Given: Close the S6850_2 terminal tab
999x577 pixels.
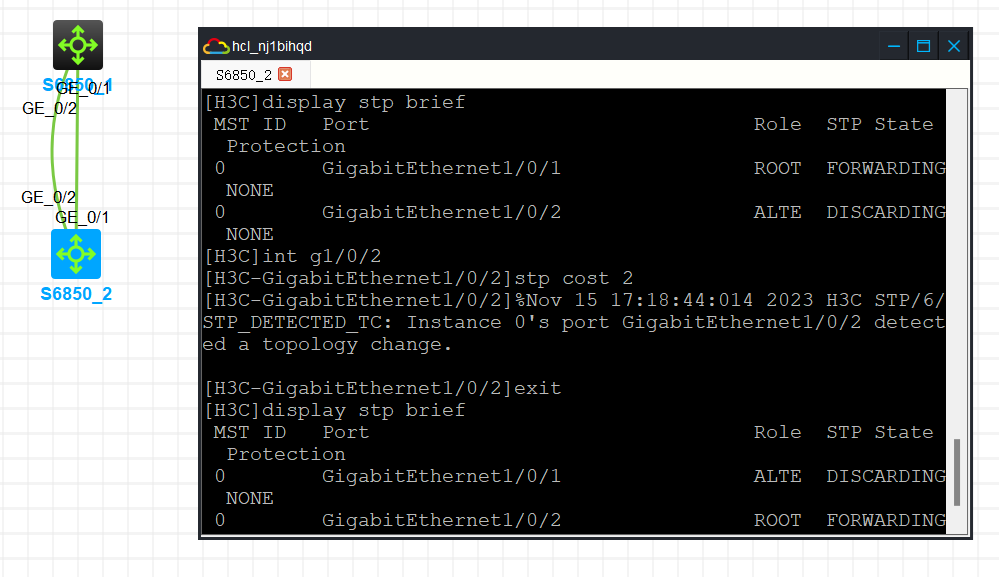Looking at the screenshot, I should pos(285,75).
